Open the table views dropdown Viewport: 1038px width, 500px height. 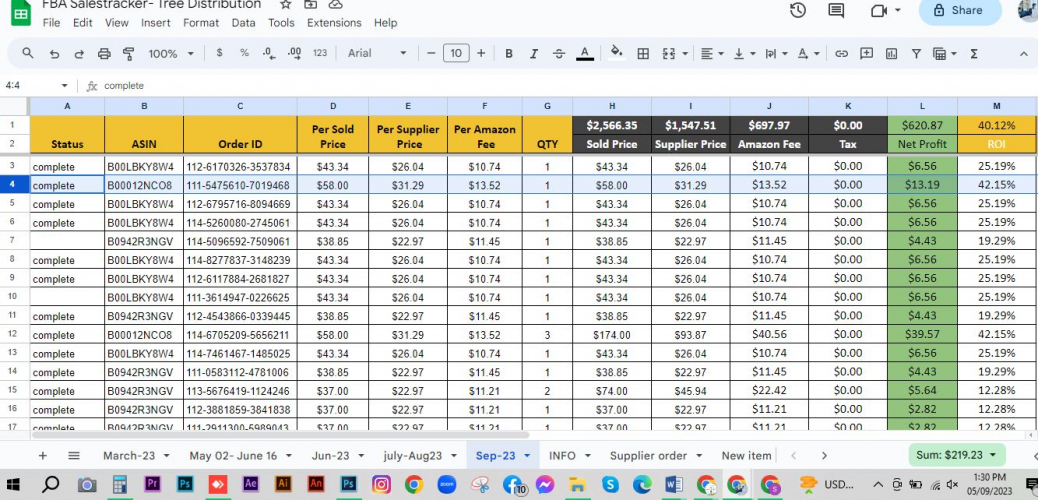(x=944, y=54)
